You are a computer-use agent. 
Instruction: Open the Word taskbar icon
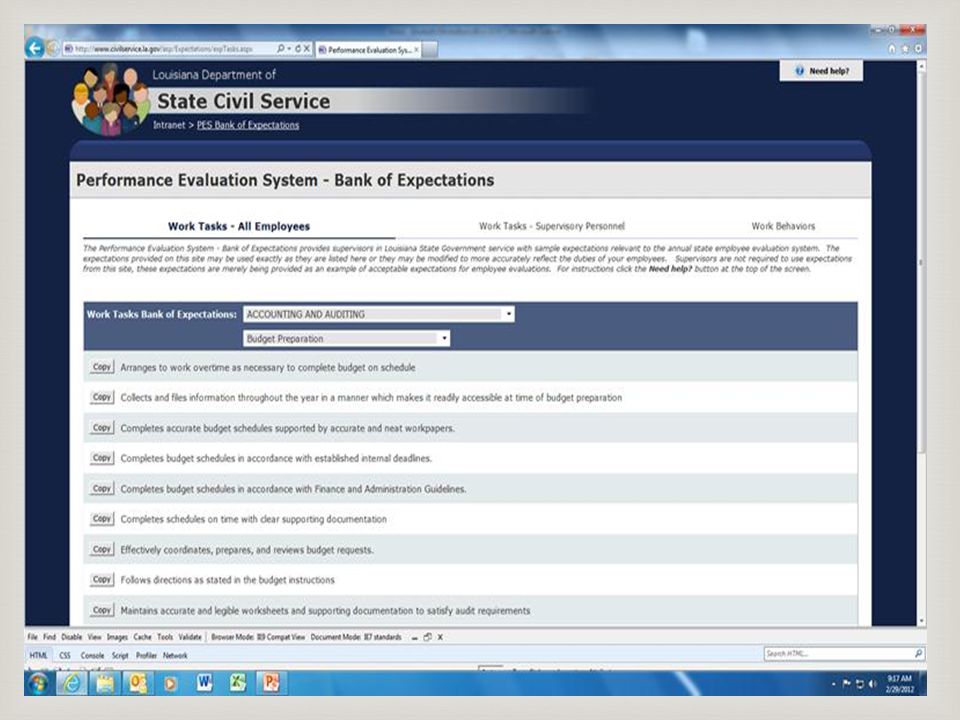coord(204,683)
